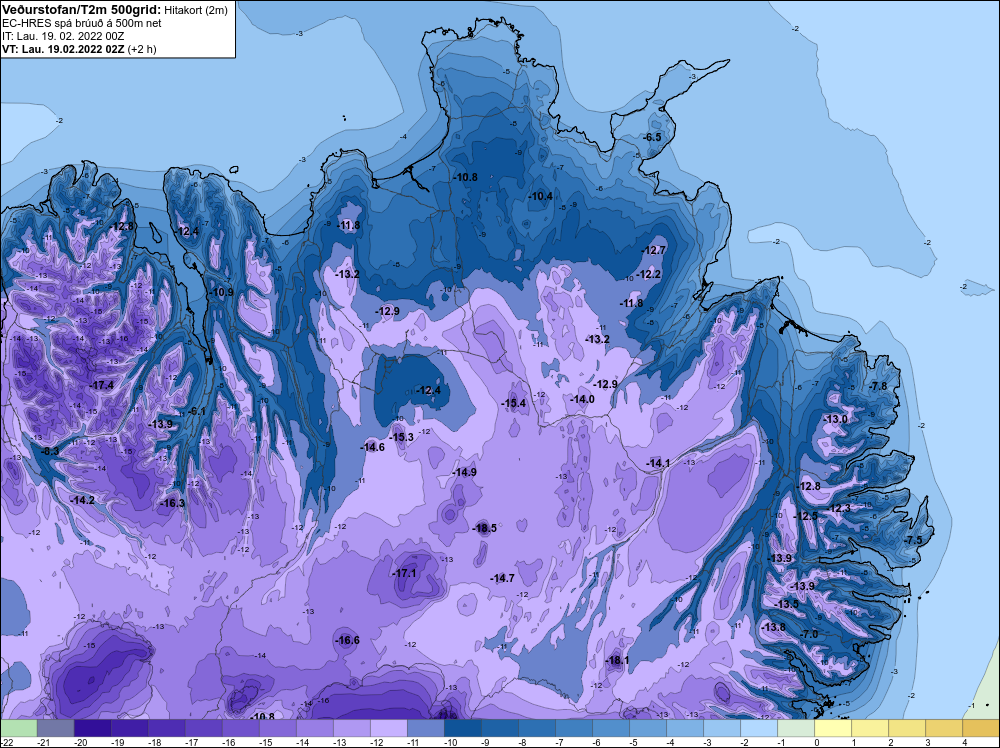Click the -10.9 temperature reading
Viewport: 1000px width, 748px height.
(222, 293)
